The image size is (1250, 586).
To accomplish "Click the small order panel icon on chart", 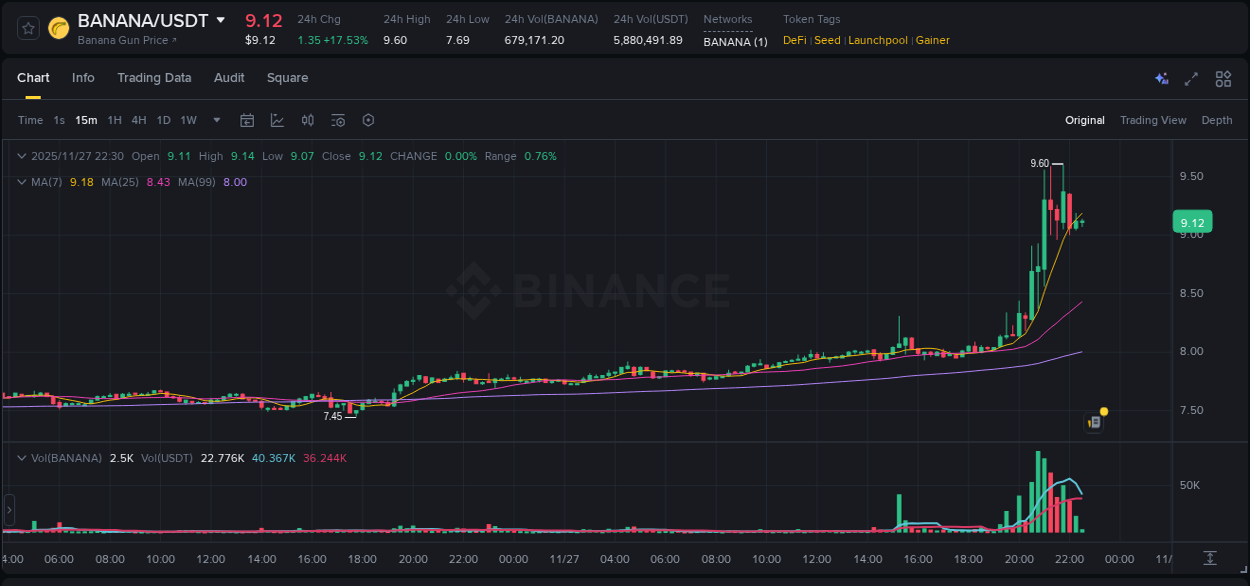I will coord(1093,421).
